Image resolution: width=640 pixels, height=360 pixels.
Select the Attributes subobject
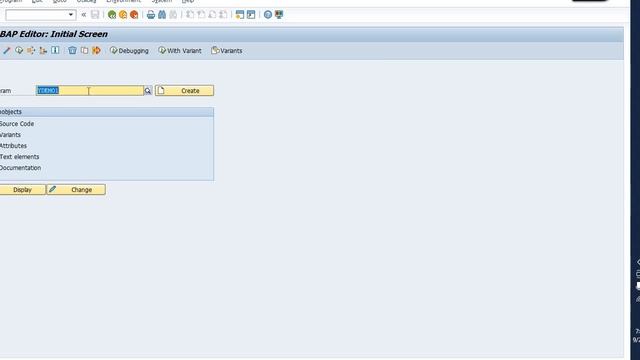(x=13, y=146)
